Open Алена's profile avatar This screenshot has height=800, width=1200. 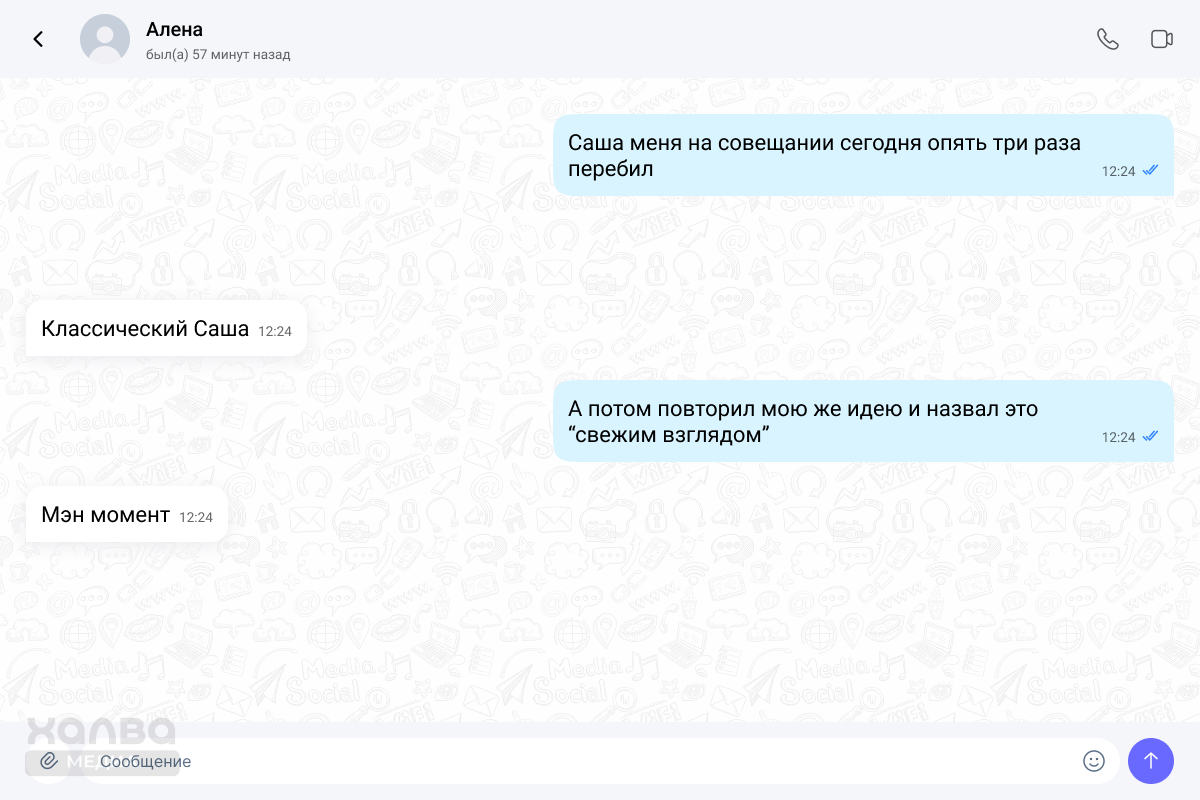pos(105,39)
